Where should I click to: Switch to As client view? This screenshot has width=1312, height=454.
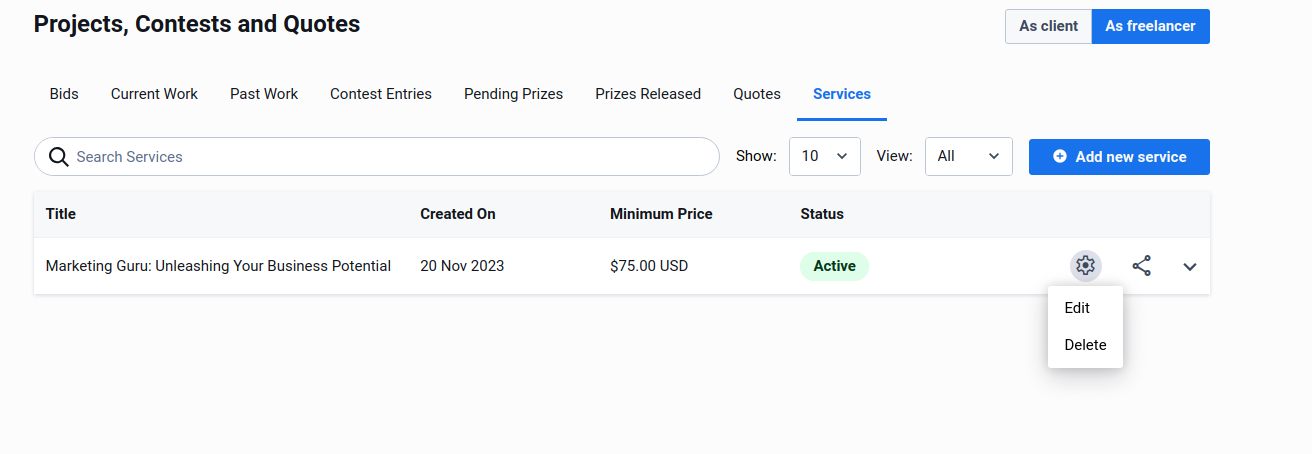tap(1048, 27)
